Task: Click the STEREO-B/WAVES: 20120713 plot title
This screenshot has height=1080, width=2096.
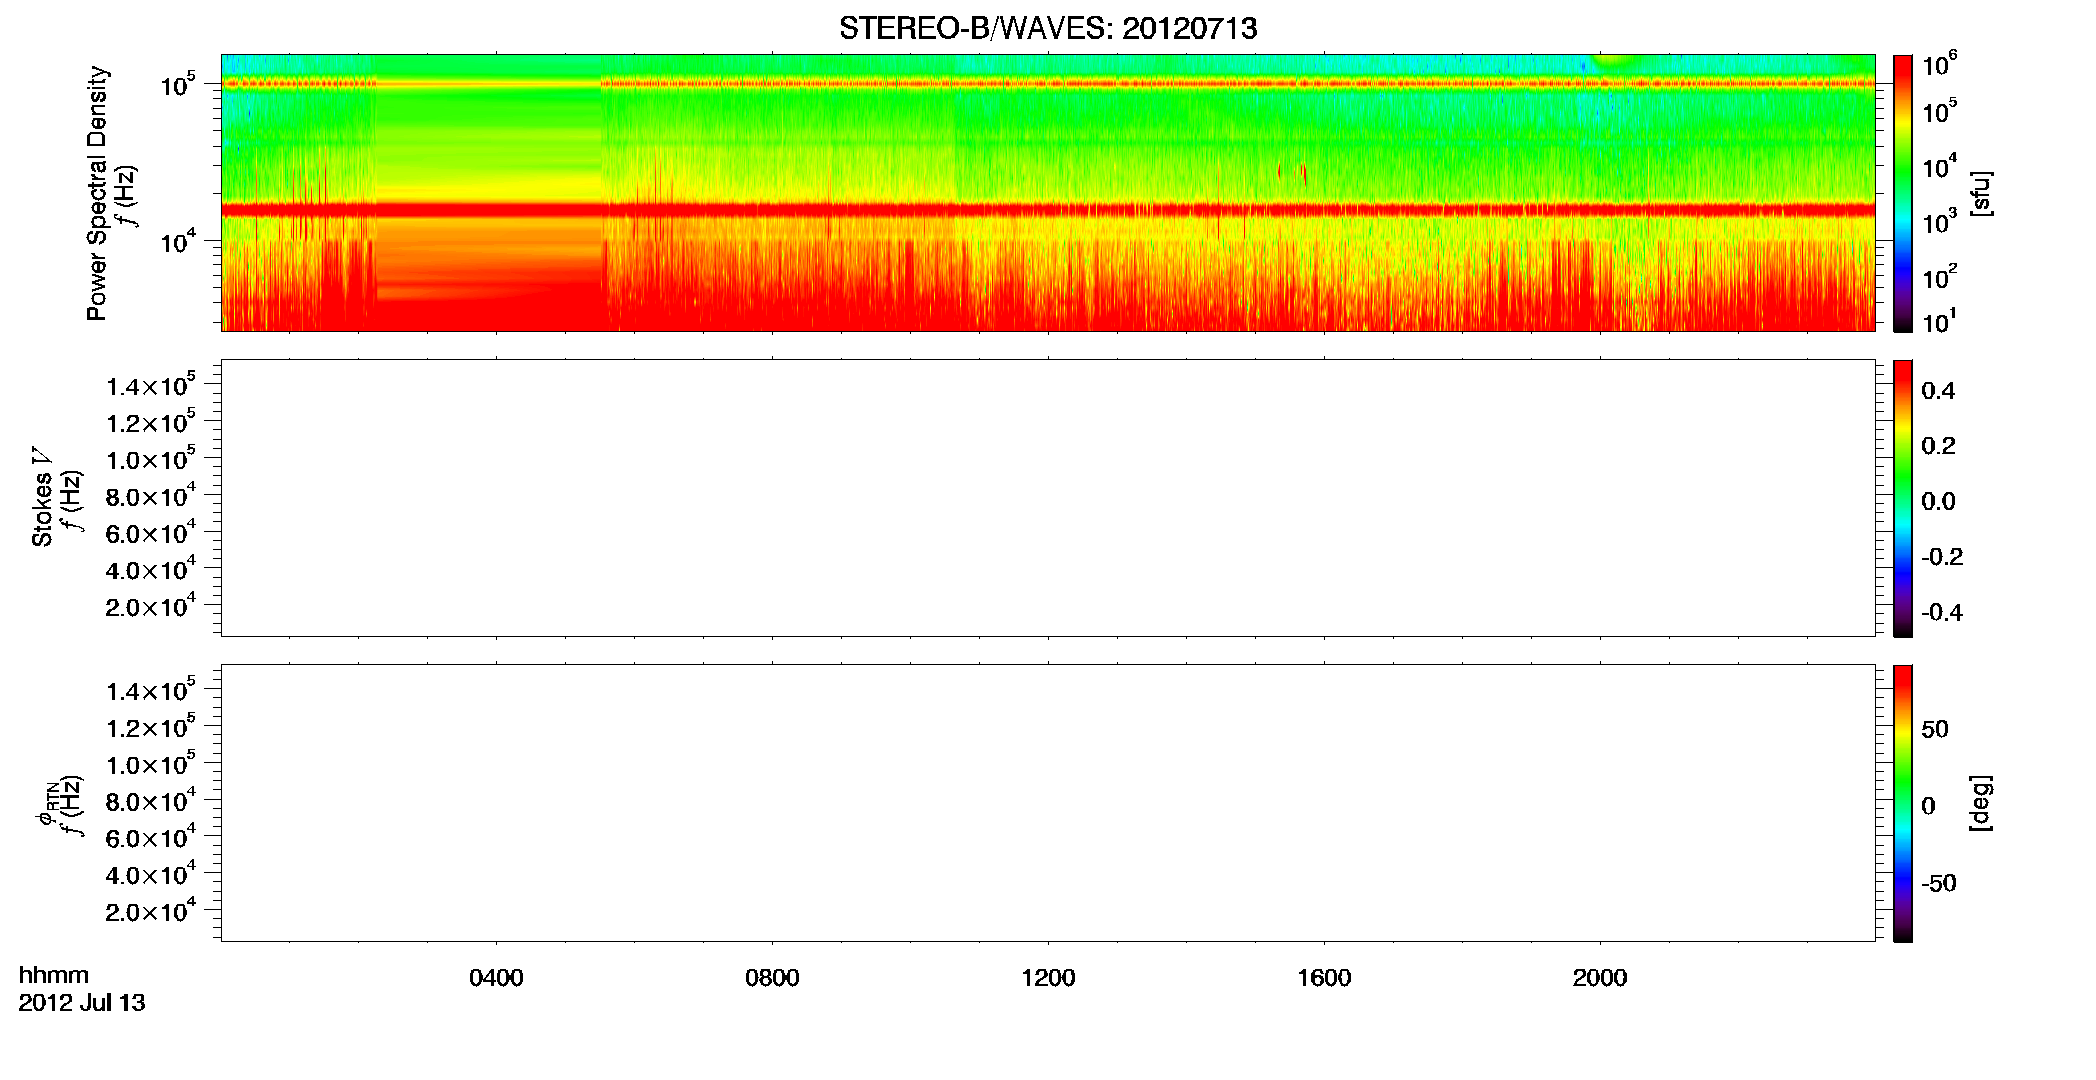Action: click(x=1048, y=28)
